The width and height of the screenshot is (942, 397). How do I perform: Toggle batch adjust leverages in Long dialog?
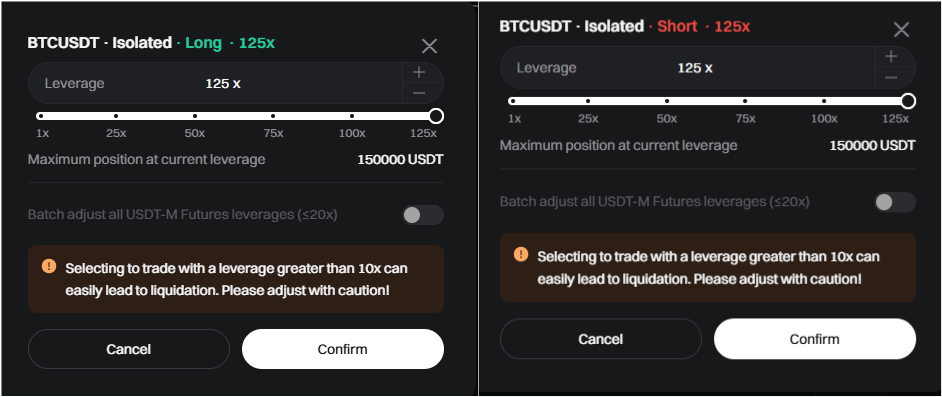tap(422, 215)
